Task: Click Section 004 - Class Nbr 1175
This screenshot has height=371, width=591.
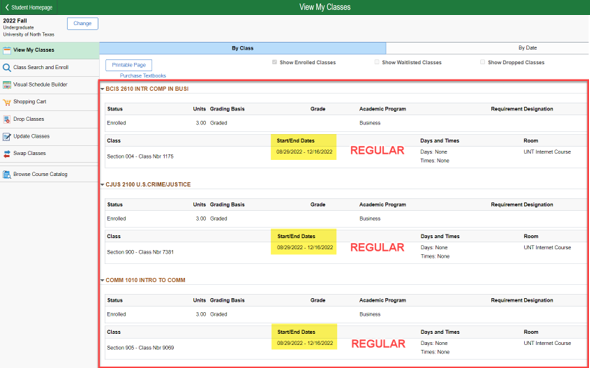Action: (x=140, y=156)
